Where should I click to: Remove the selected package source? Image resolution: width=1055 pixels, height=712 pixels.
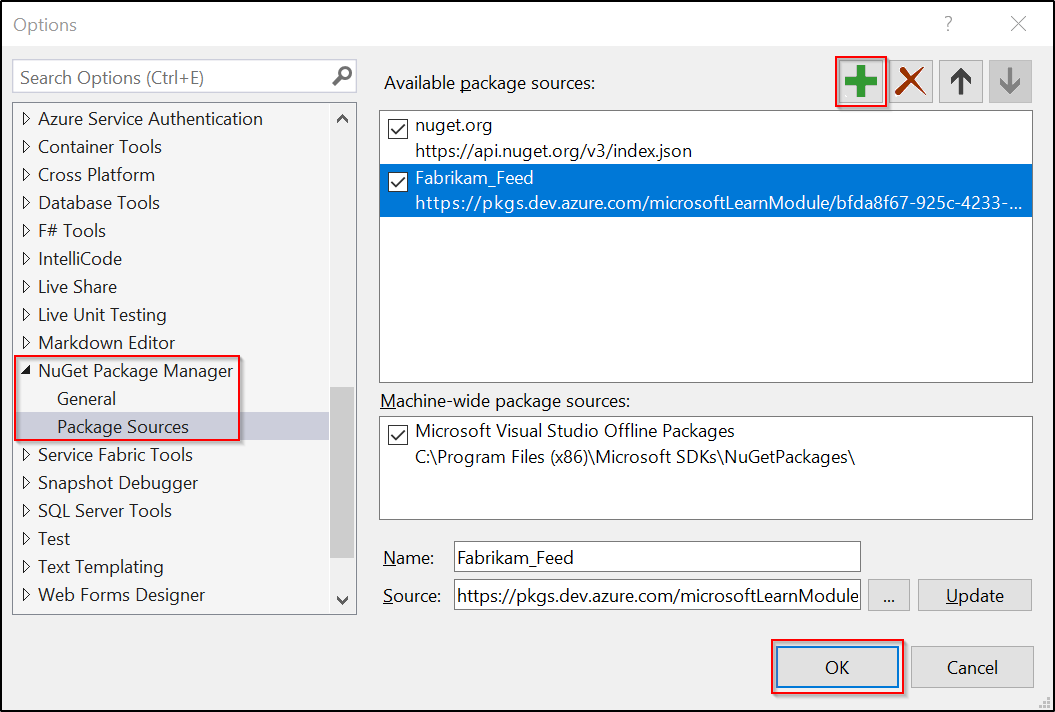pos(910,81)
